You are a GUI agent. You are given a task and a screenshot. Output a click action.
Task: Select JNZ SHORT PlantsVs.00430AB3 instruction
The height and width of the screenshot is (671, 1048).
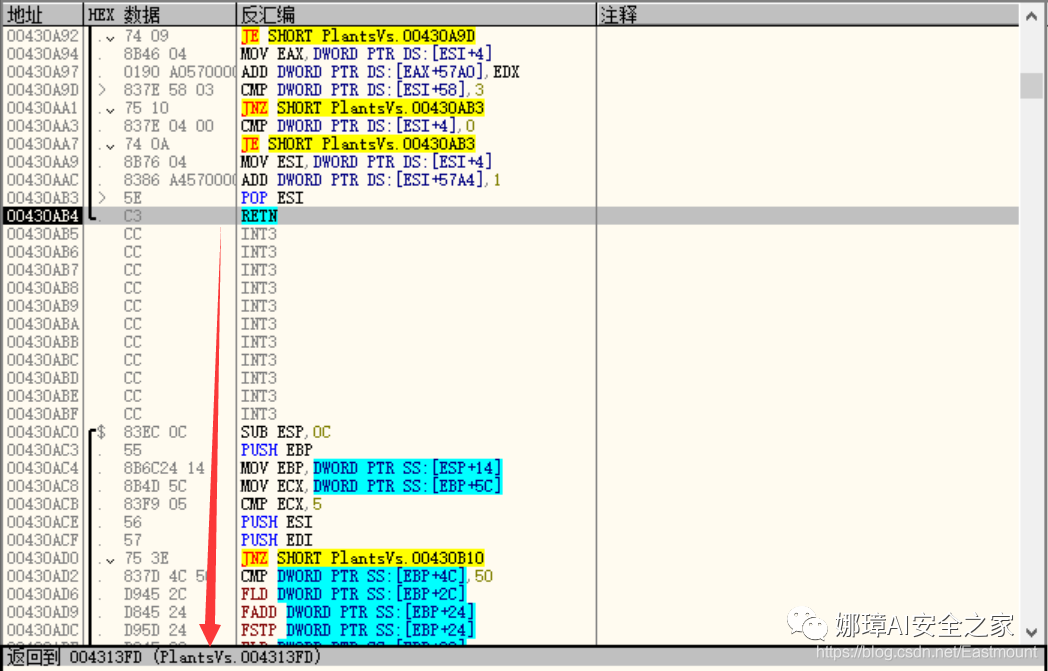point(363,108)
